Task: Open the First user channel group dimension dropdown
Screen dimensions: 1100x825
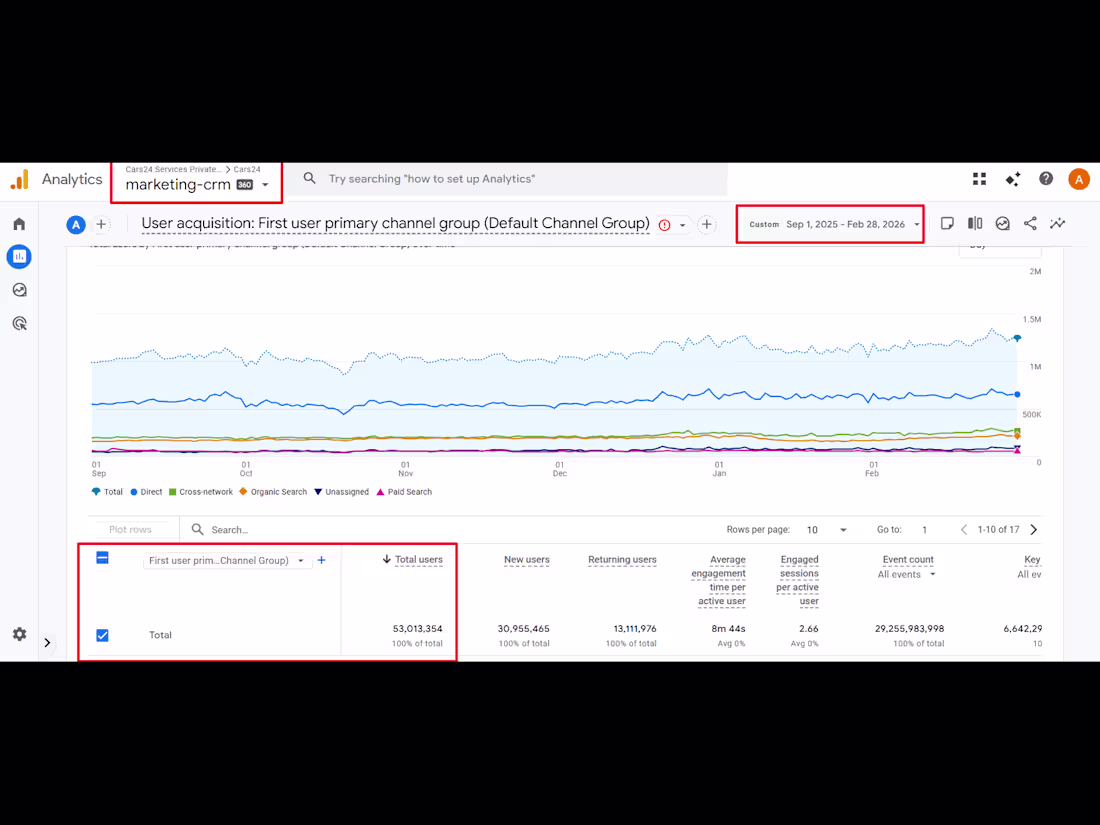Action: [x=228, y=560]
